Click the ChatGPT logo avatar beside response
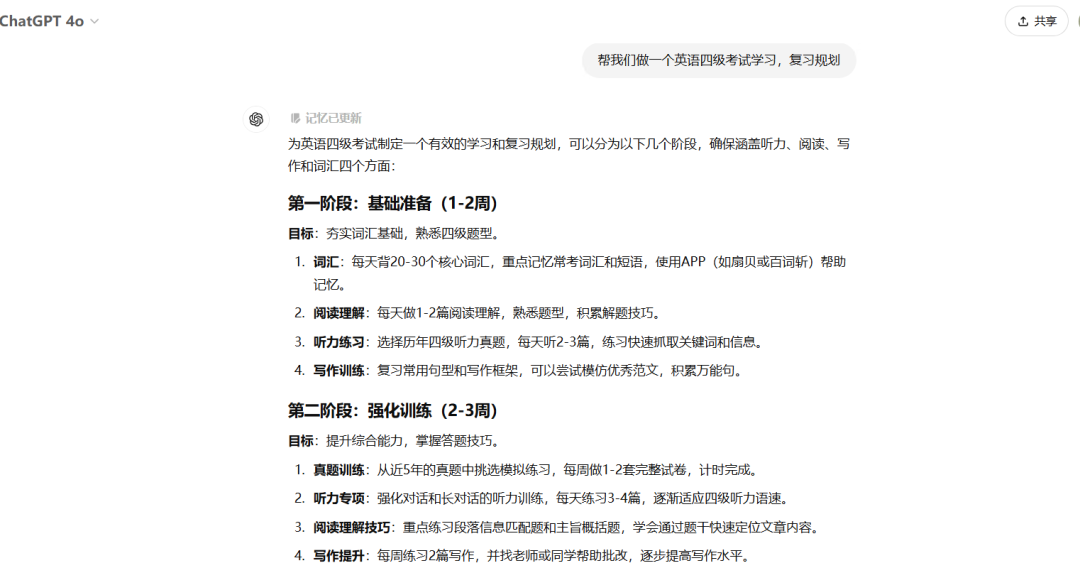 coord(256,119)
